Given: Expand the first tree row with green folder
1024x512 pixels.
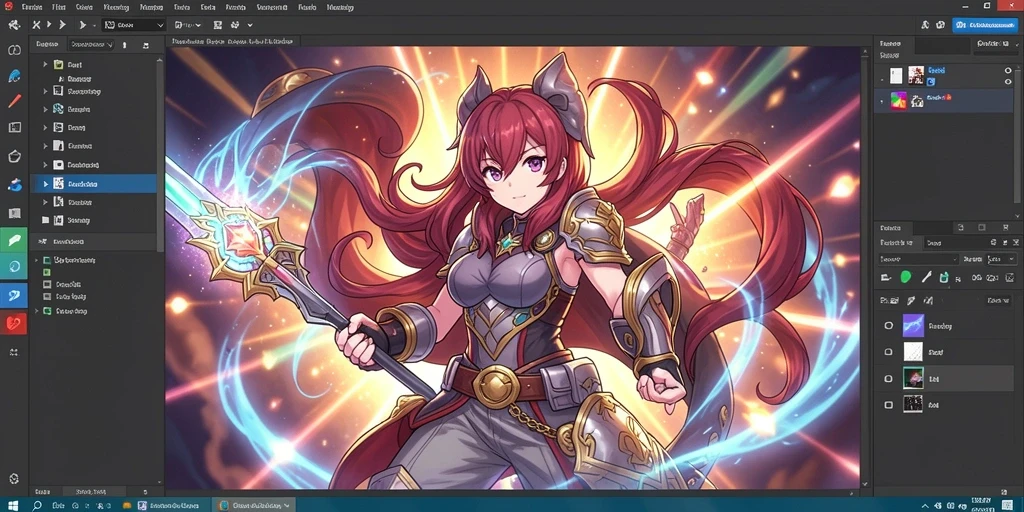Looking at the screenshot, I should (45, 65).
